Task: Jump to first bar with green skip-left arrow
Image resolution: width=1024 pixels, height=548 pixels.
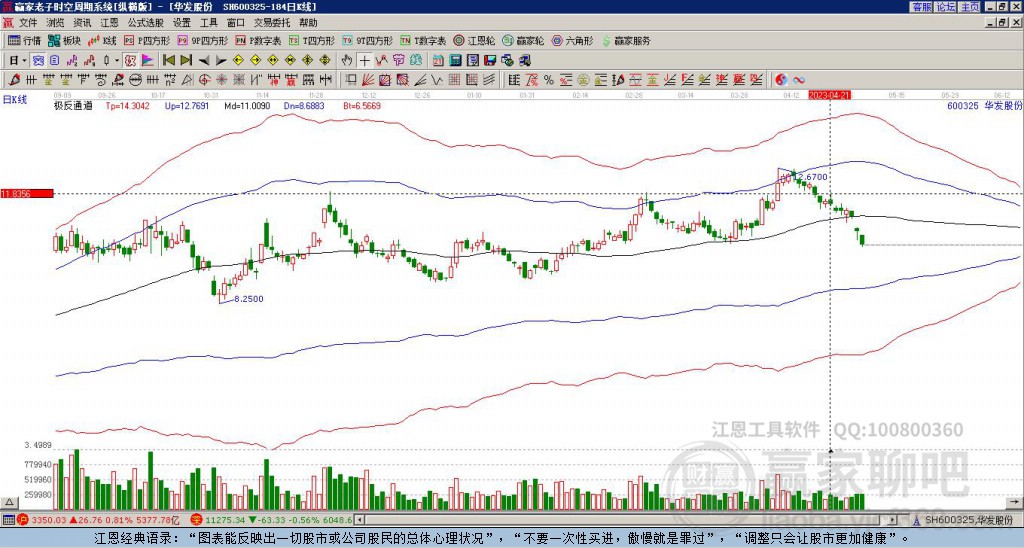Action: (x=168, y=61)
